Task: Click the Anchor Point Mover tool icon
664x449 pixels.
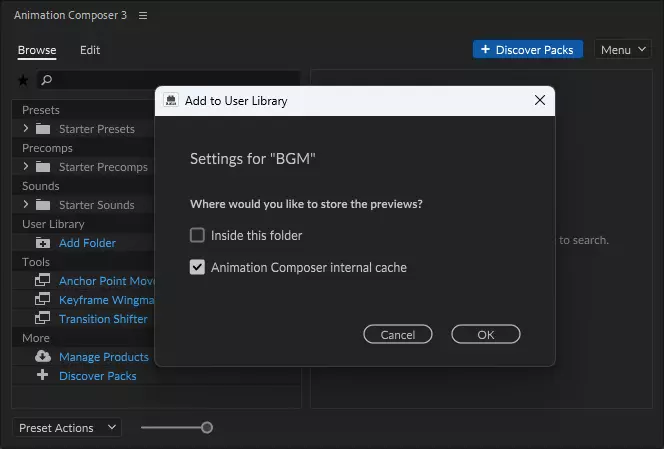Action: tap(42, 280)
